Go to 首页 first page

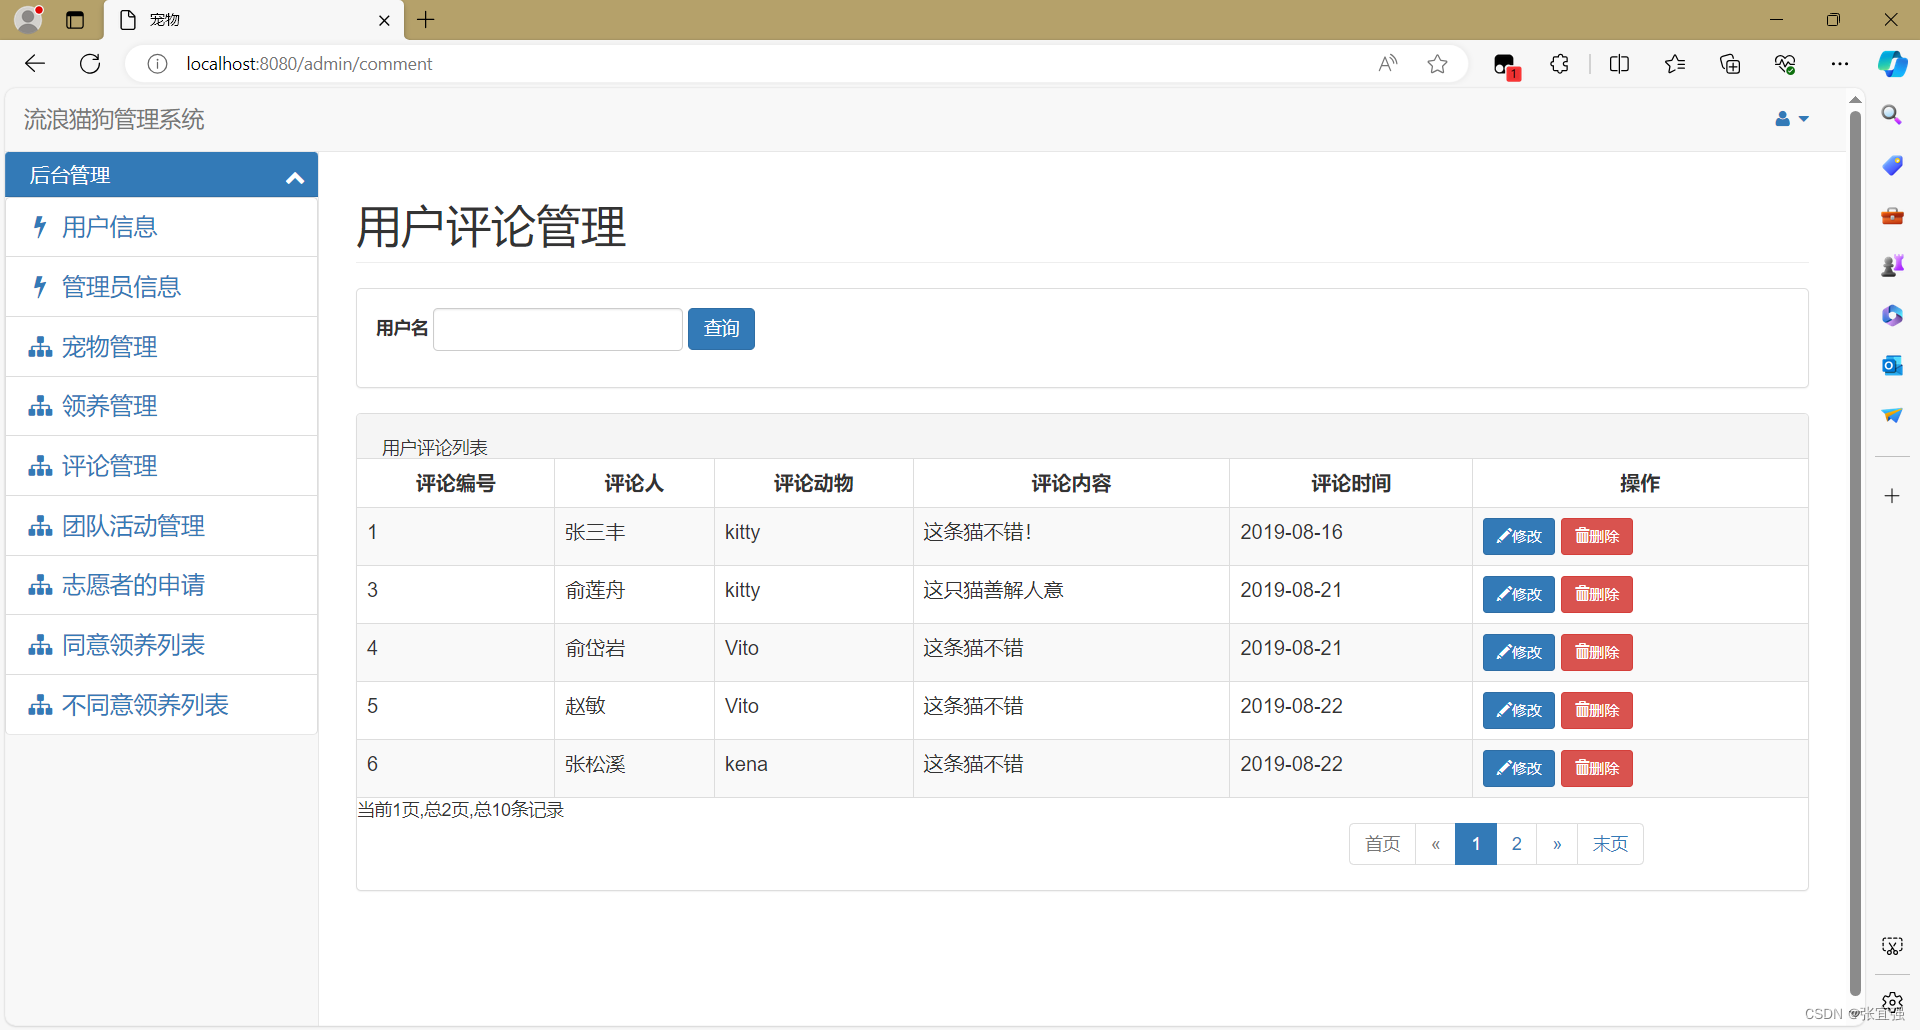coord(1382,844)
